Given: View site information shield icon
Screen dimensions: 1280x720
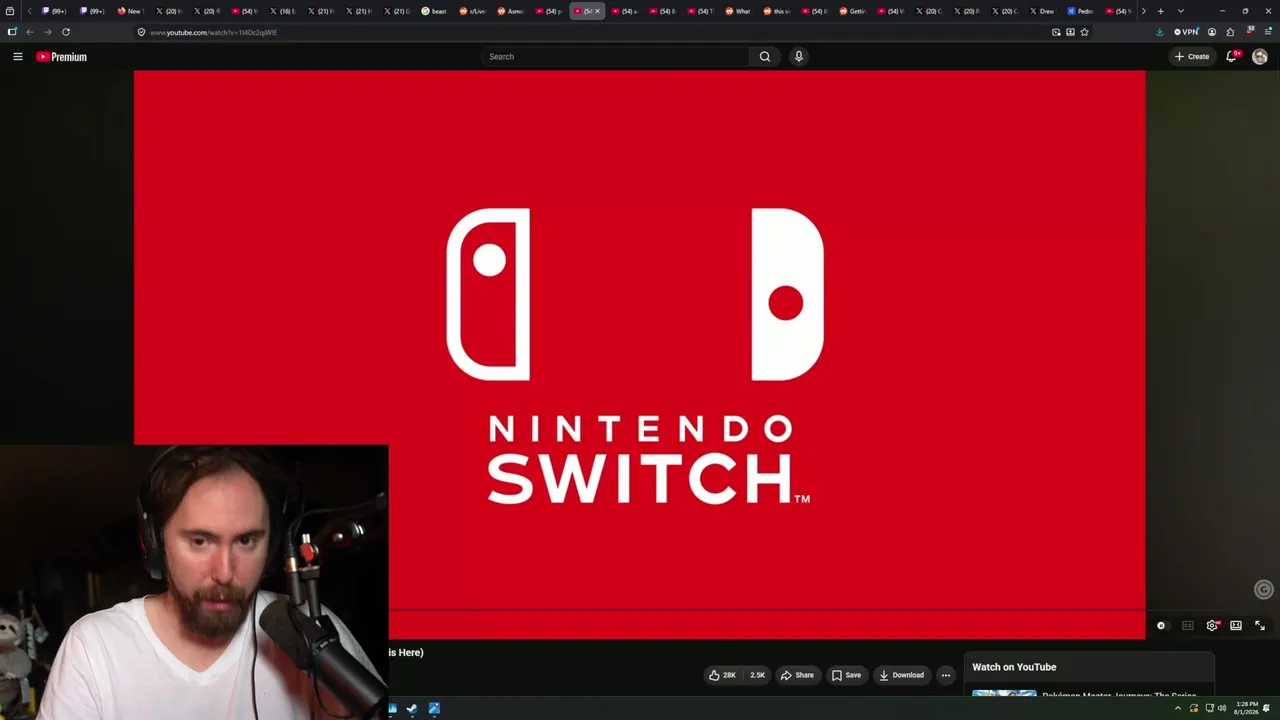Looking at the screenshot, I should tap(141, 32).
